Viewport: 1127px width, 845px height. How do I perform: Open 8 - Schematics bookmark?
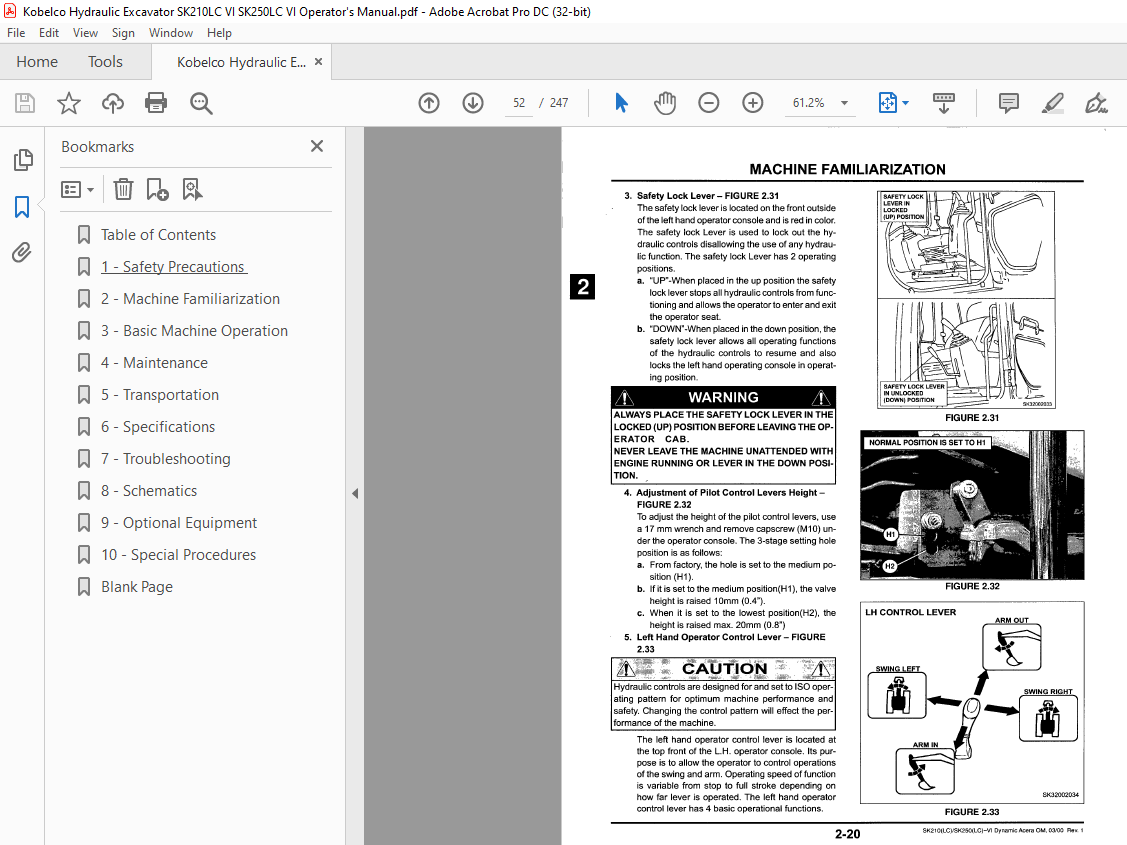coord(149,491)
